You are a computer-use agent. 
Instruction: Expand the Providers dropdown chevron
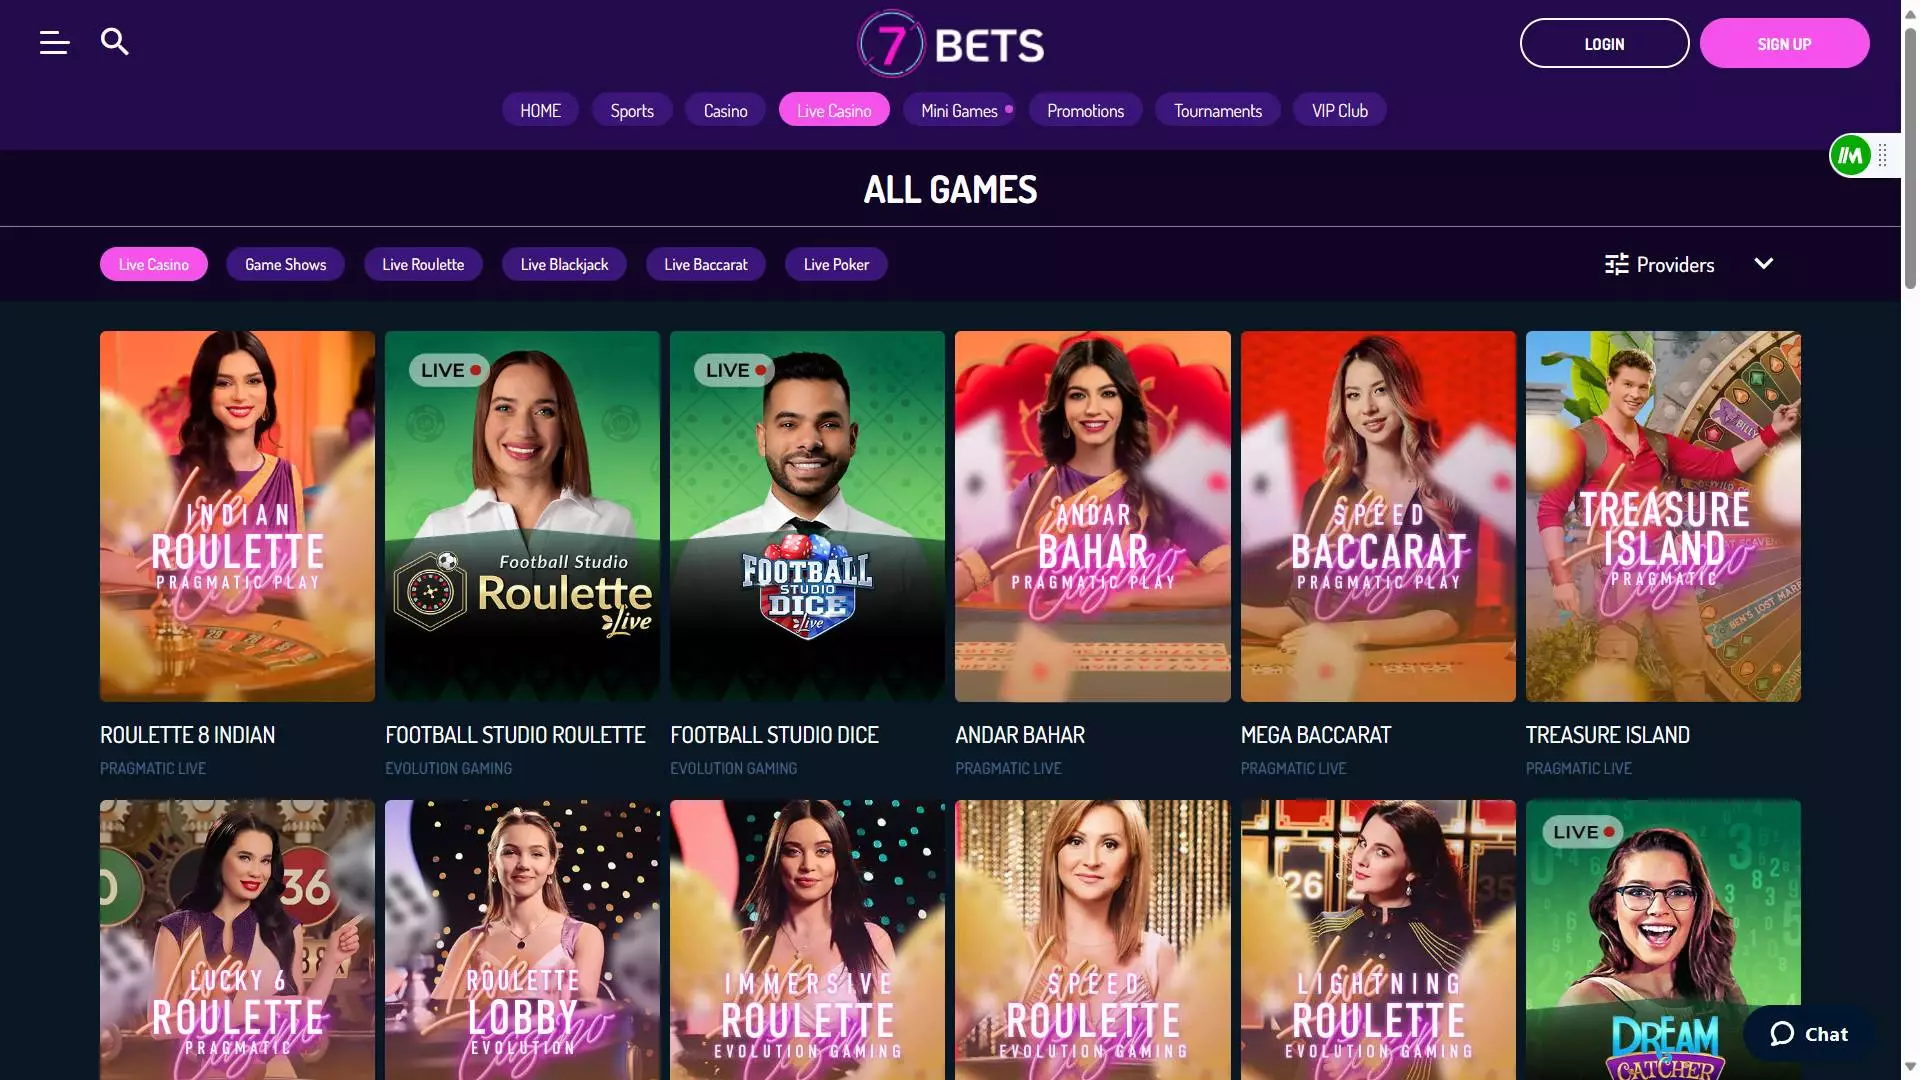(1764, 263)
